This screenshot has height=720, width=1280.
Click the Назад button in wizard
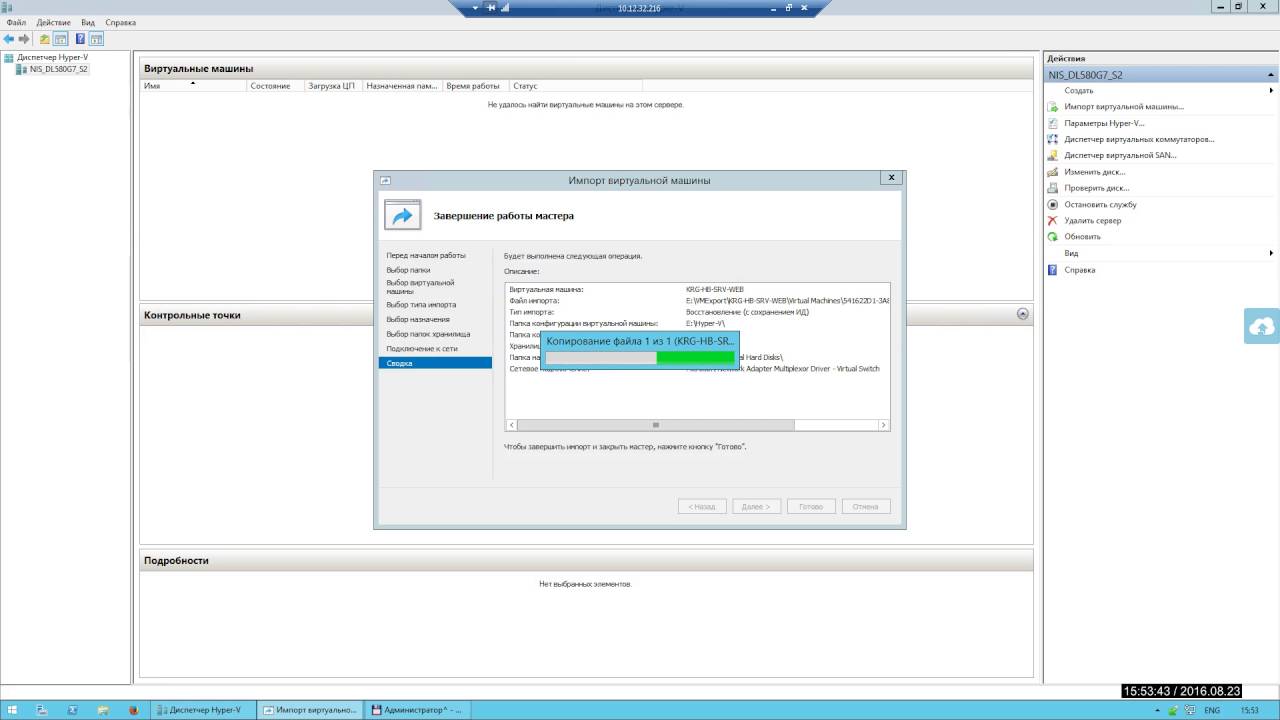click(x=701, y=507)
